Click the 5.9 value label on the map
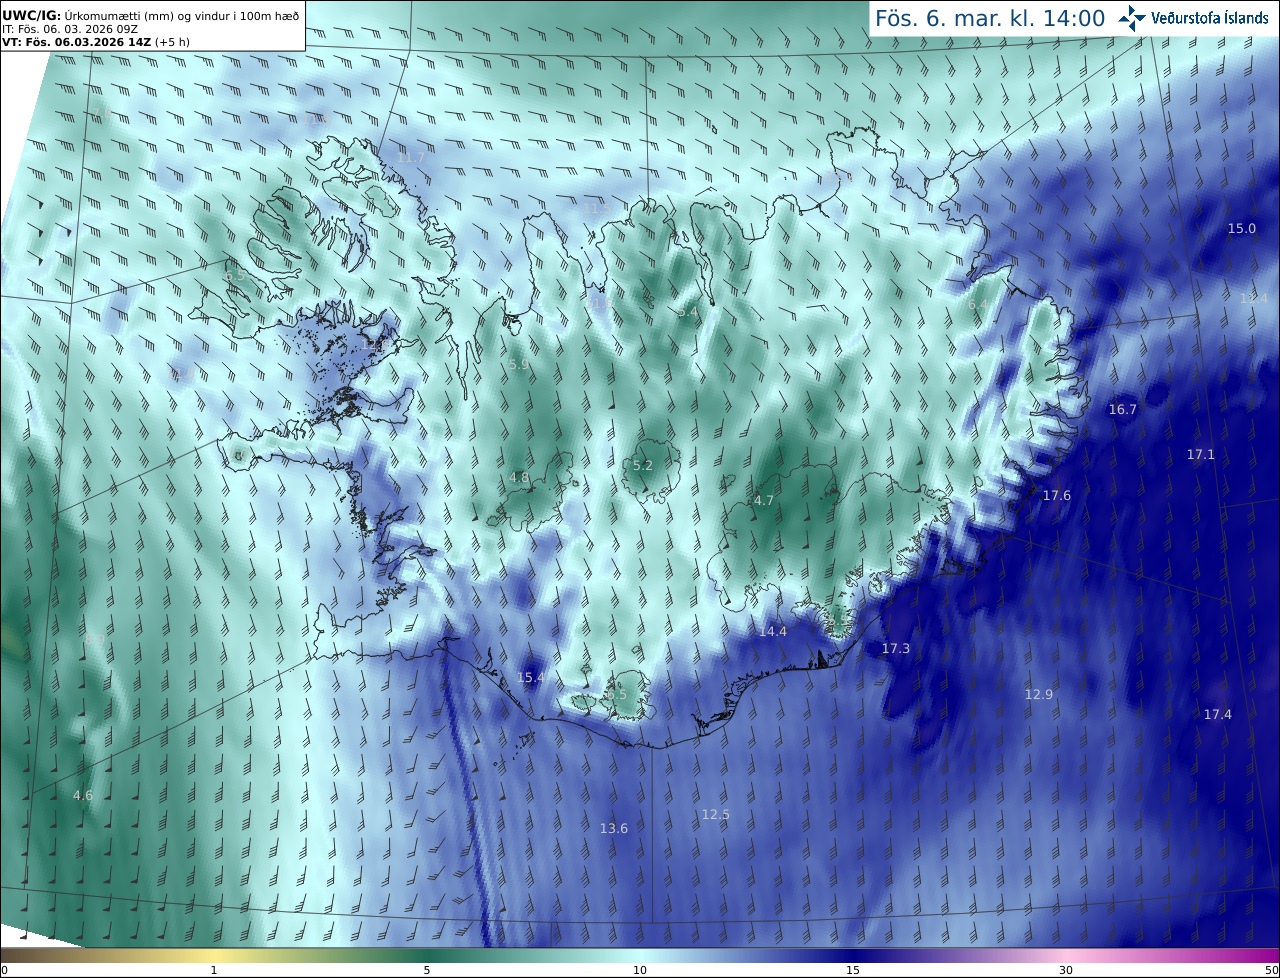The image size is (1280, 978). [519, 366]
